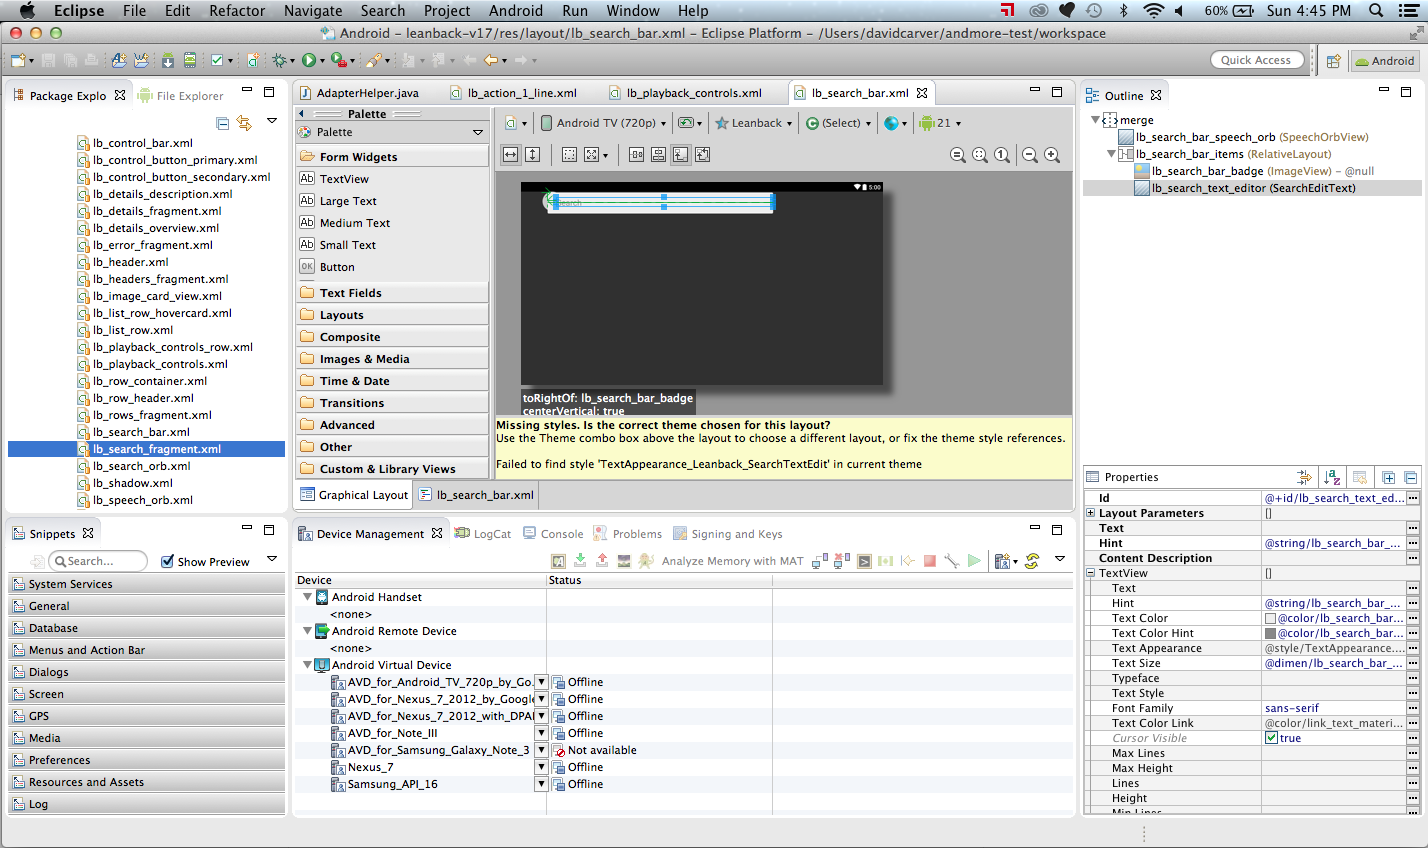Toggle Cursor Visible true checkbox
The image size is (1428, 848).
1271,738
